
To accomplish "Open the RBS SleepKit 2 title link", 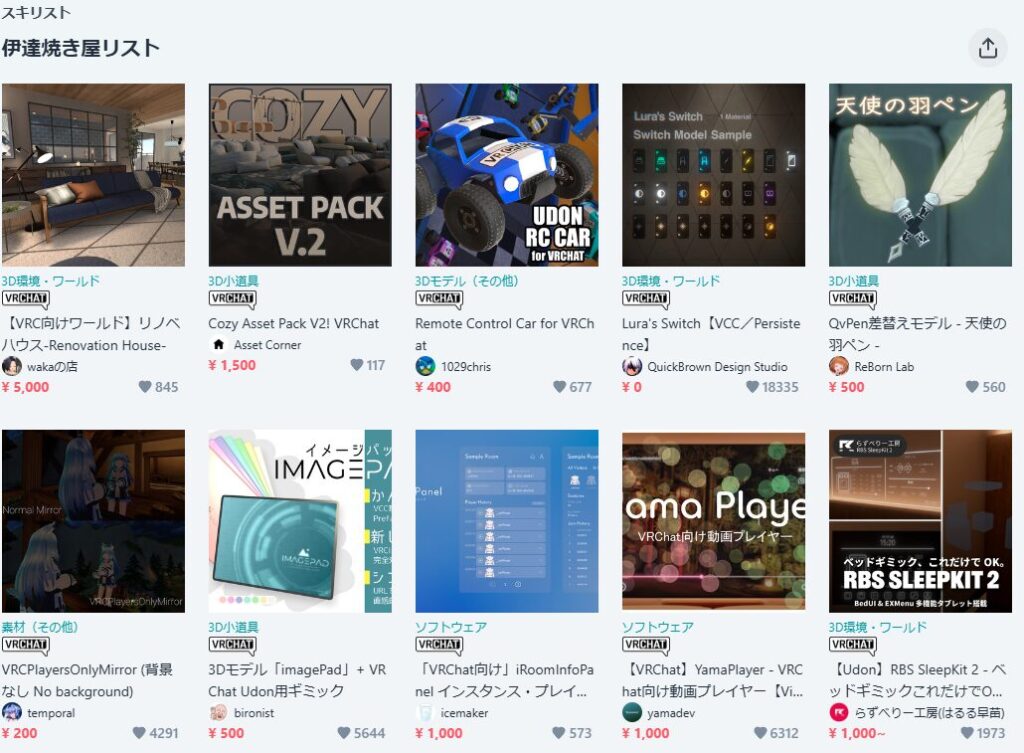I will click(918, 680).
